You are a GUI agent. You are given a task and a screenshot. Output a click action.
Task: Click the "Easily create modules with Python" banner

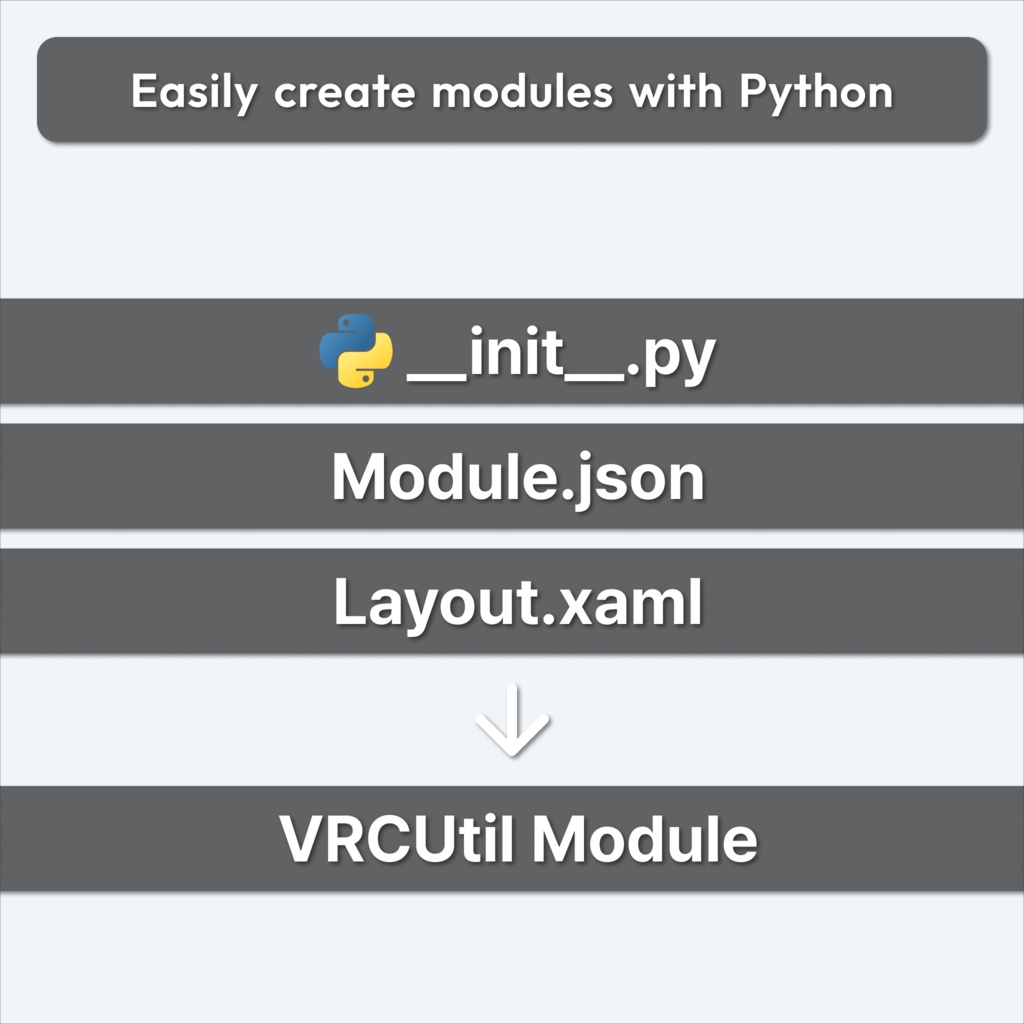[512, 89]
